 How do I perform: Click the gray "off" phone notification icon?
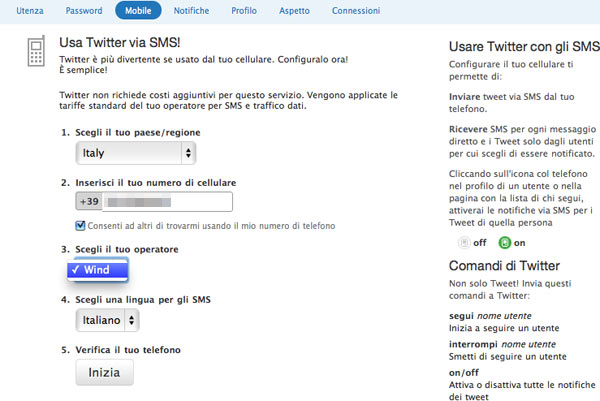[x=464, y=242]
